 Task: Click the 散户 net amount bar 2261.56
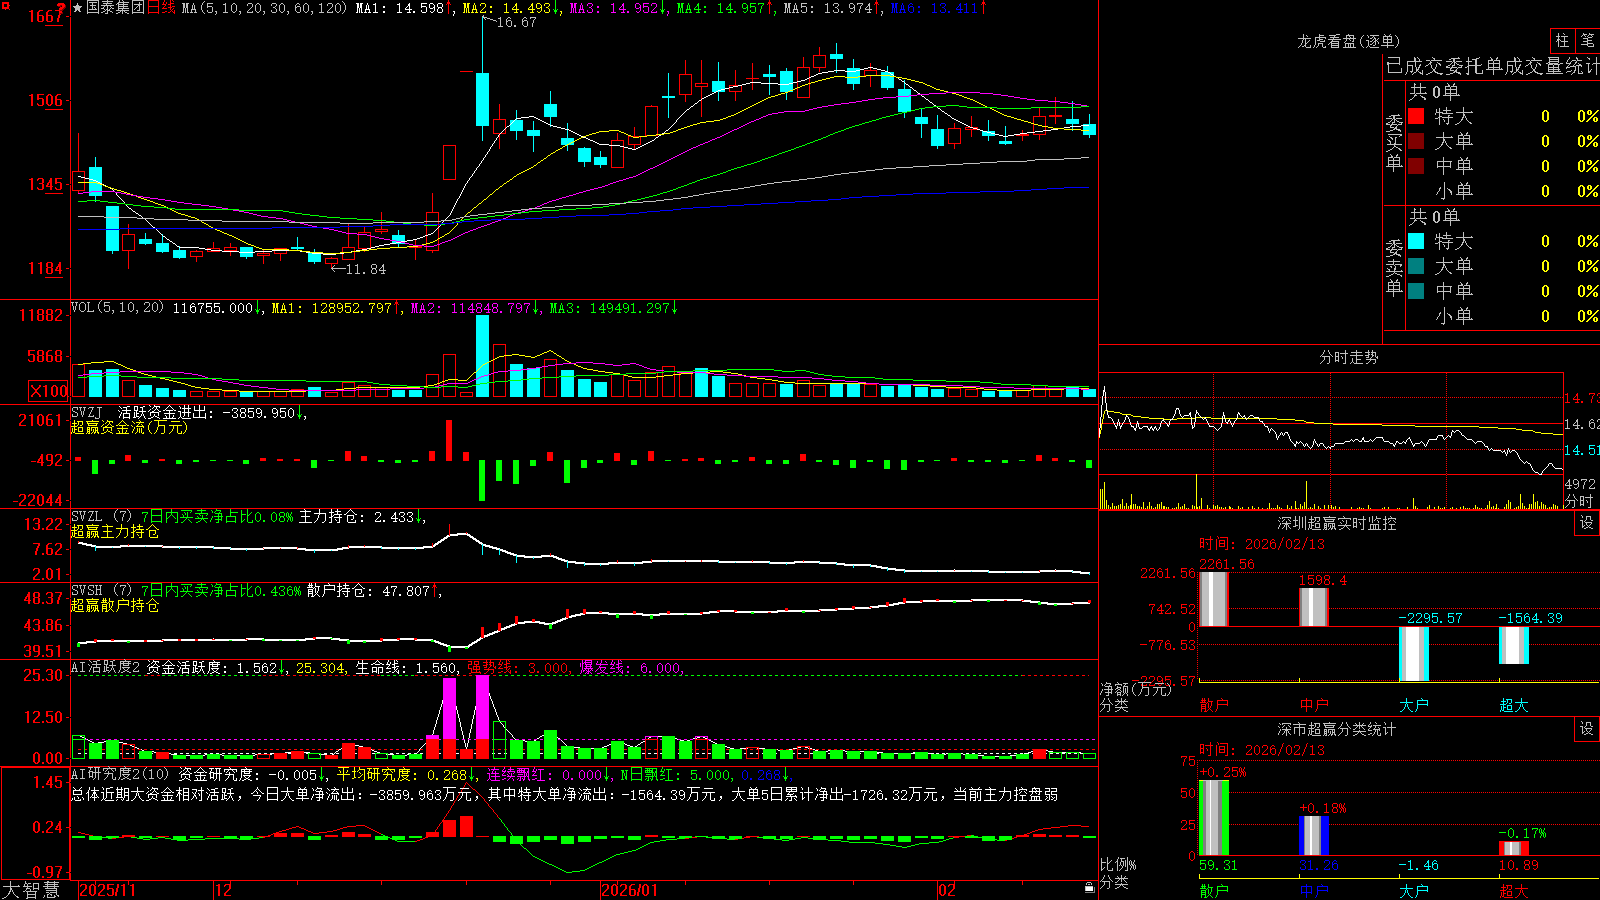pos(1214,599)
